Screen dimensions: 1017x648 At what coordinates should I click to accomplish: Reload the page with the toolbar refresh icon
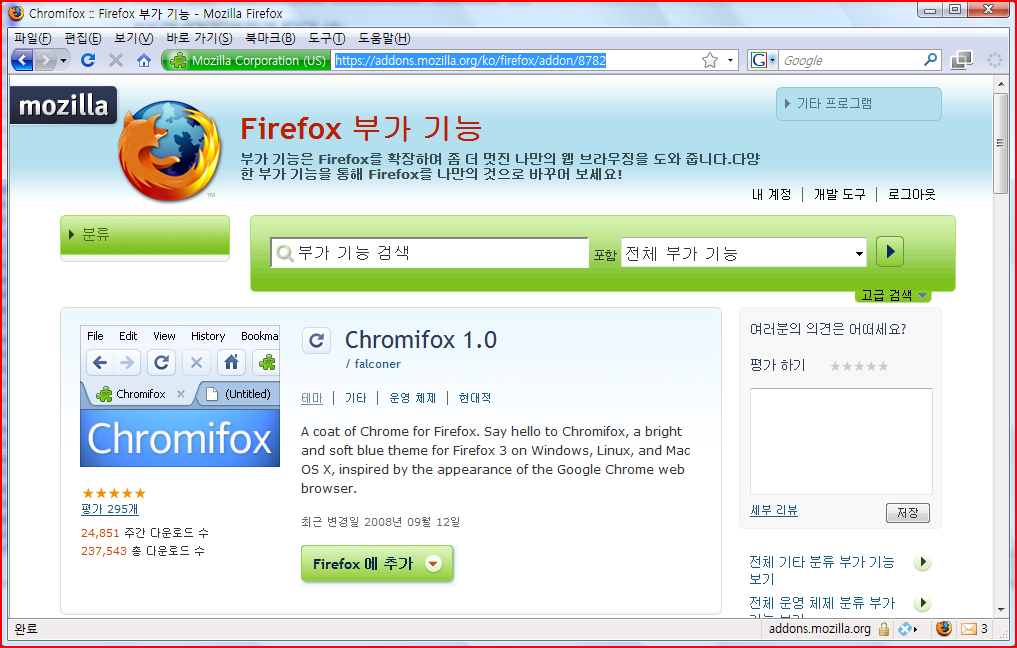88,60
